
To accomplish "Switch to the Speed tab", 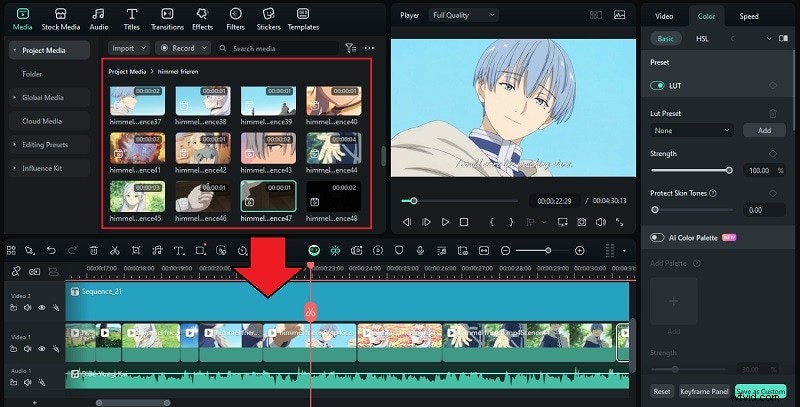I will tap(748, 16).
